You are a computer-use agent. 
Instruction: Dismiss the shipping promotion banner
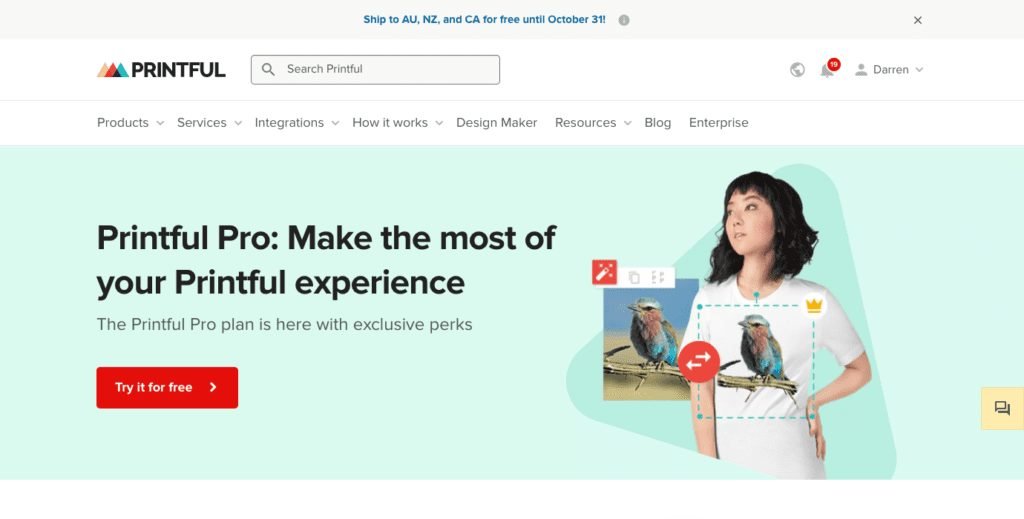[x=918, y=20]
